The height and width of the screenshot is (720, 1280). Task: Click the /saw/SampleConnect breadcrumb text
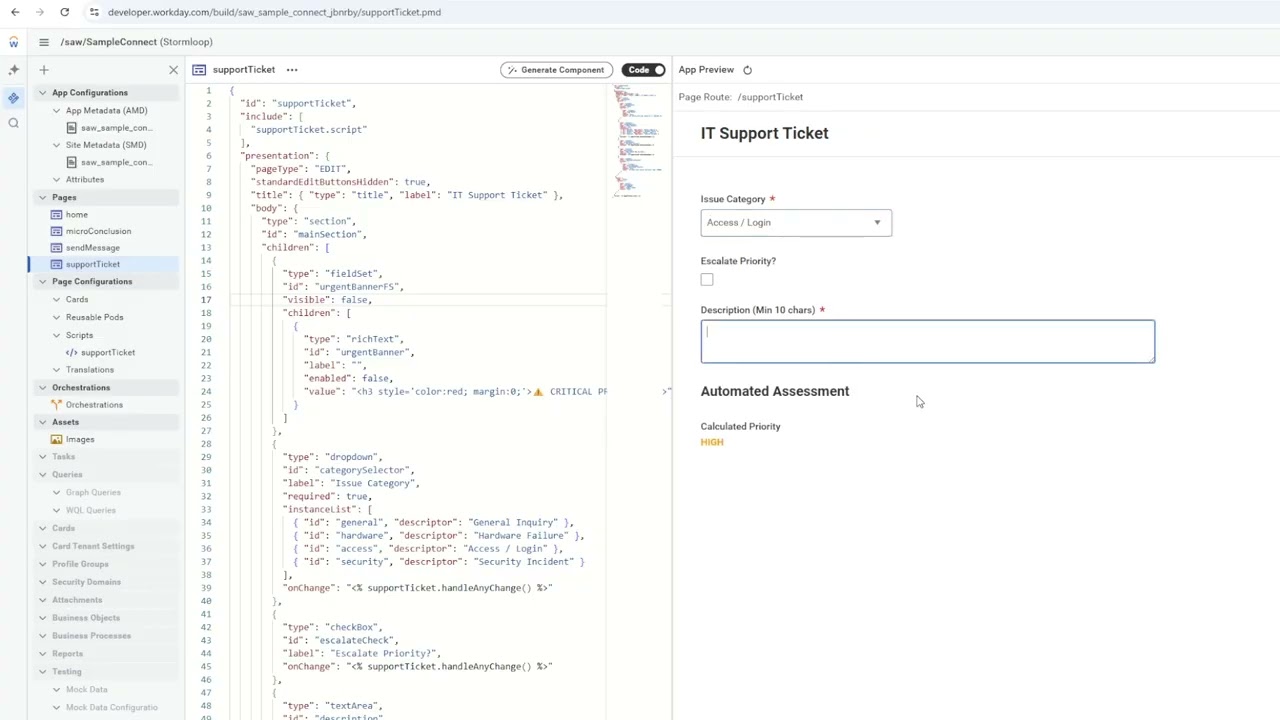coord(108,42)
